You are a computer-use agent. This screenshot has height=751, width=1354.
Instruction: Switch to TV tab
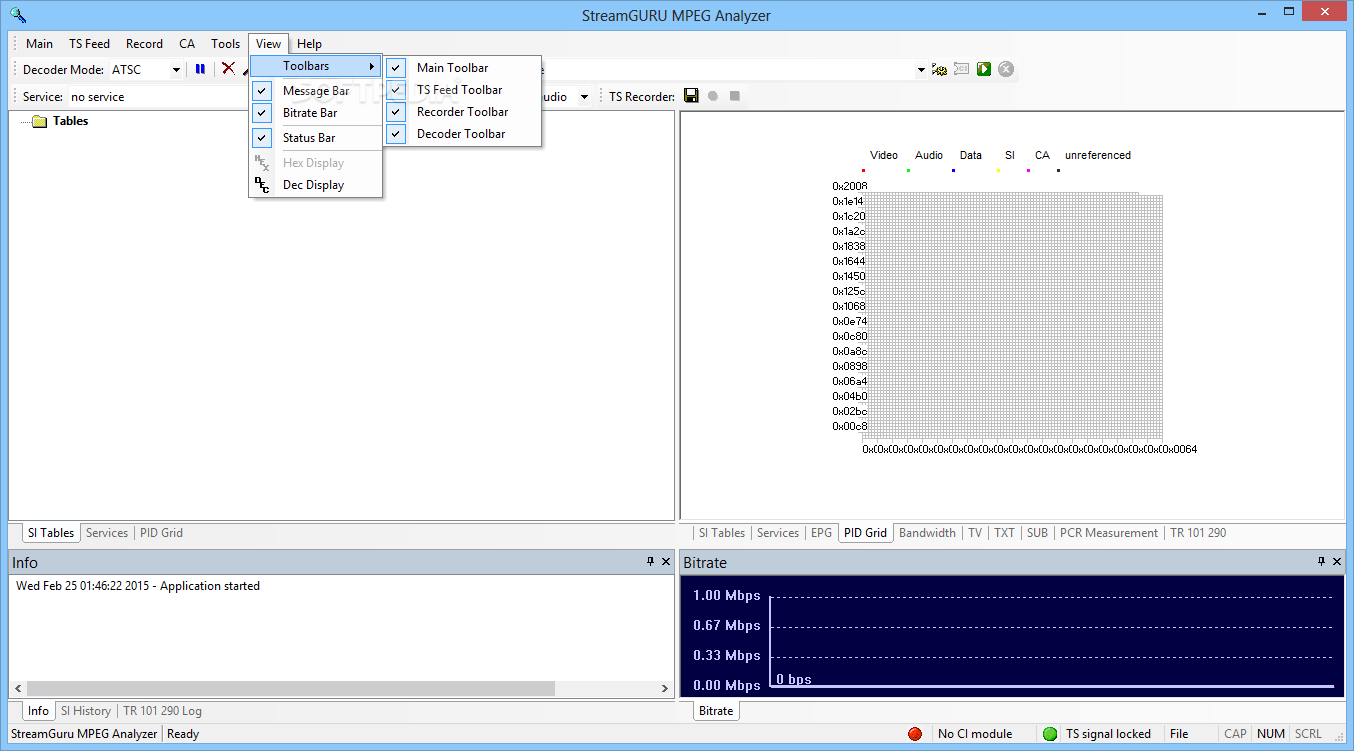[x=975, y=533]
